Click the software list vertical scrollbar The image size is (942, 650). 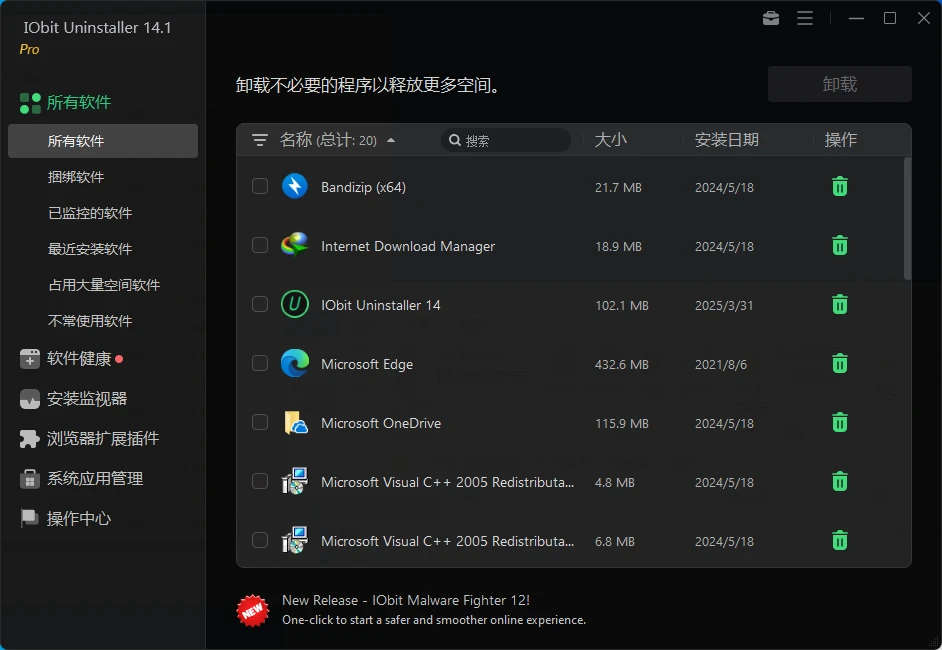(x=907, y=219)
